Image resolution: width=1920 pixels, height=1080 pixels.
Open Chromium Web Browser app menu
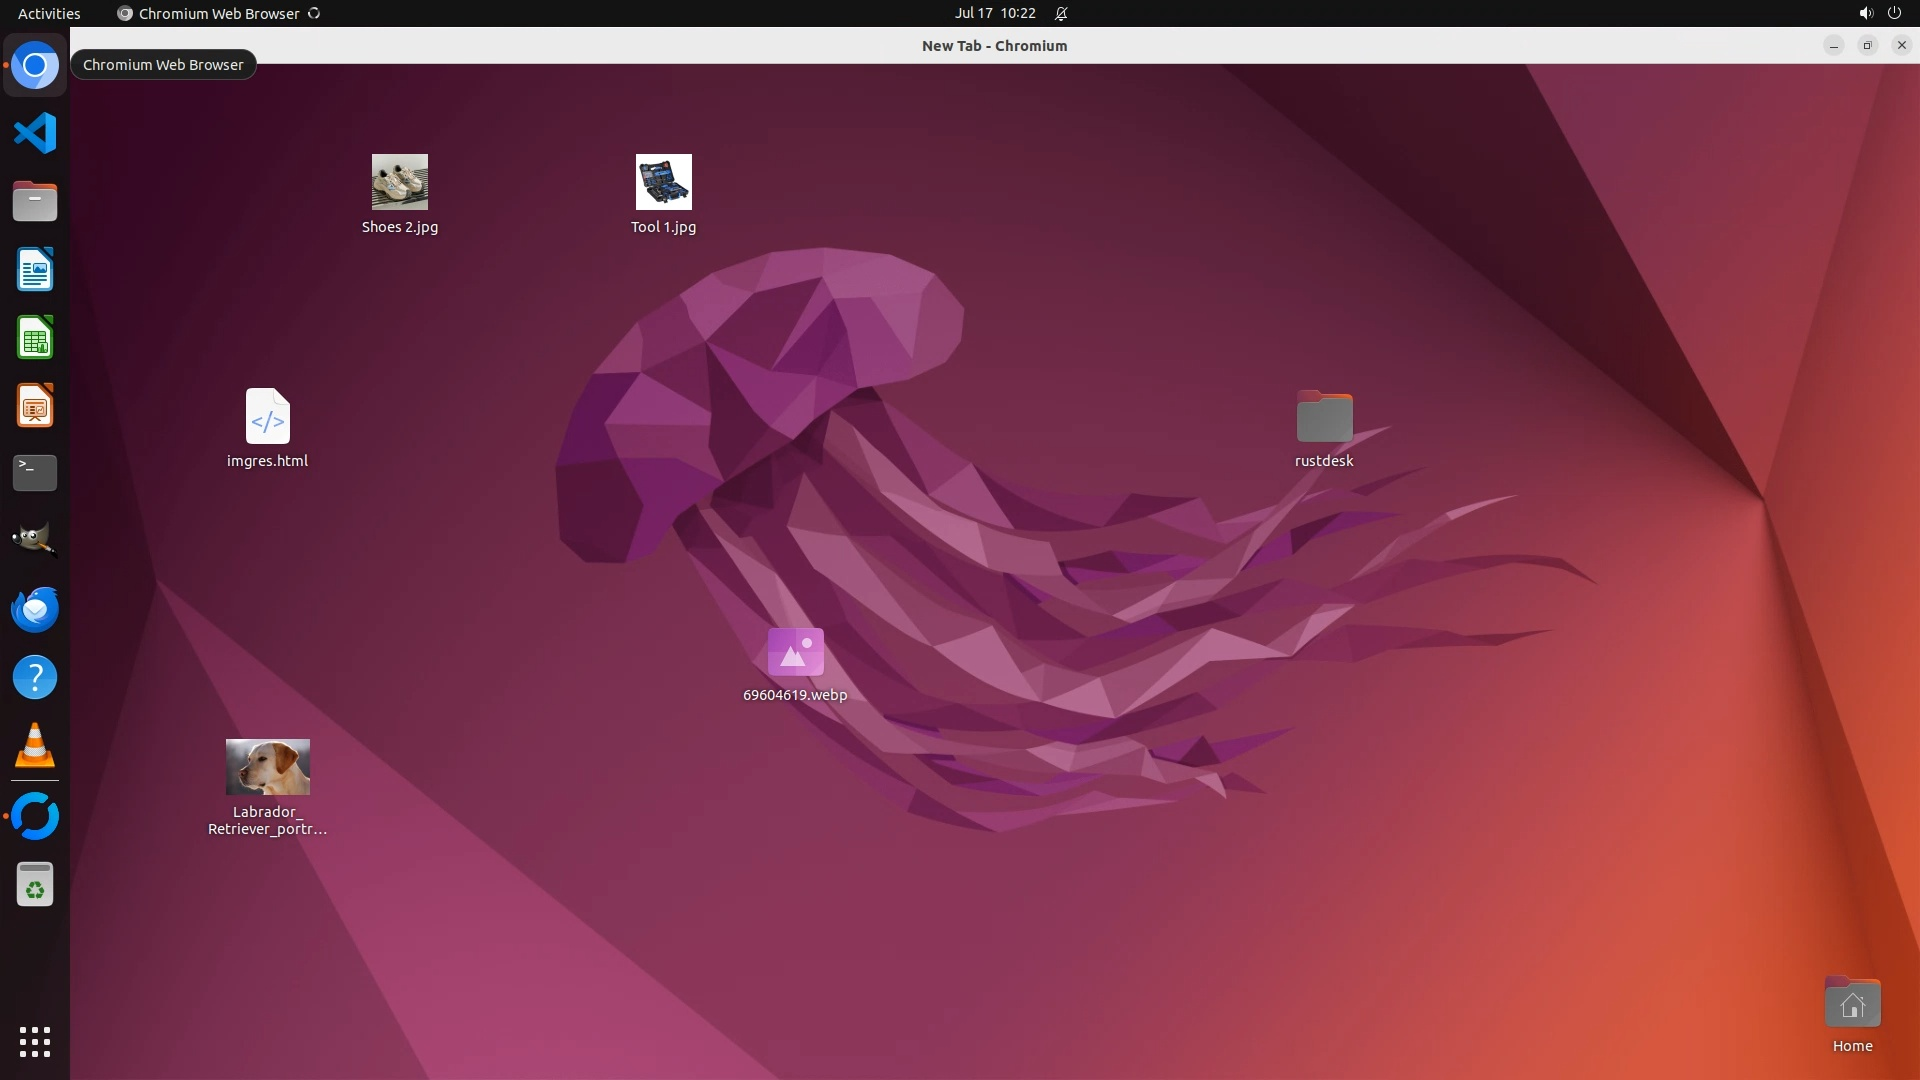pos(218,13)
